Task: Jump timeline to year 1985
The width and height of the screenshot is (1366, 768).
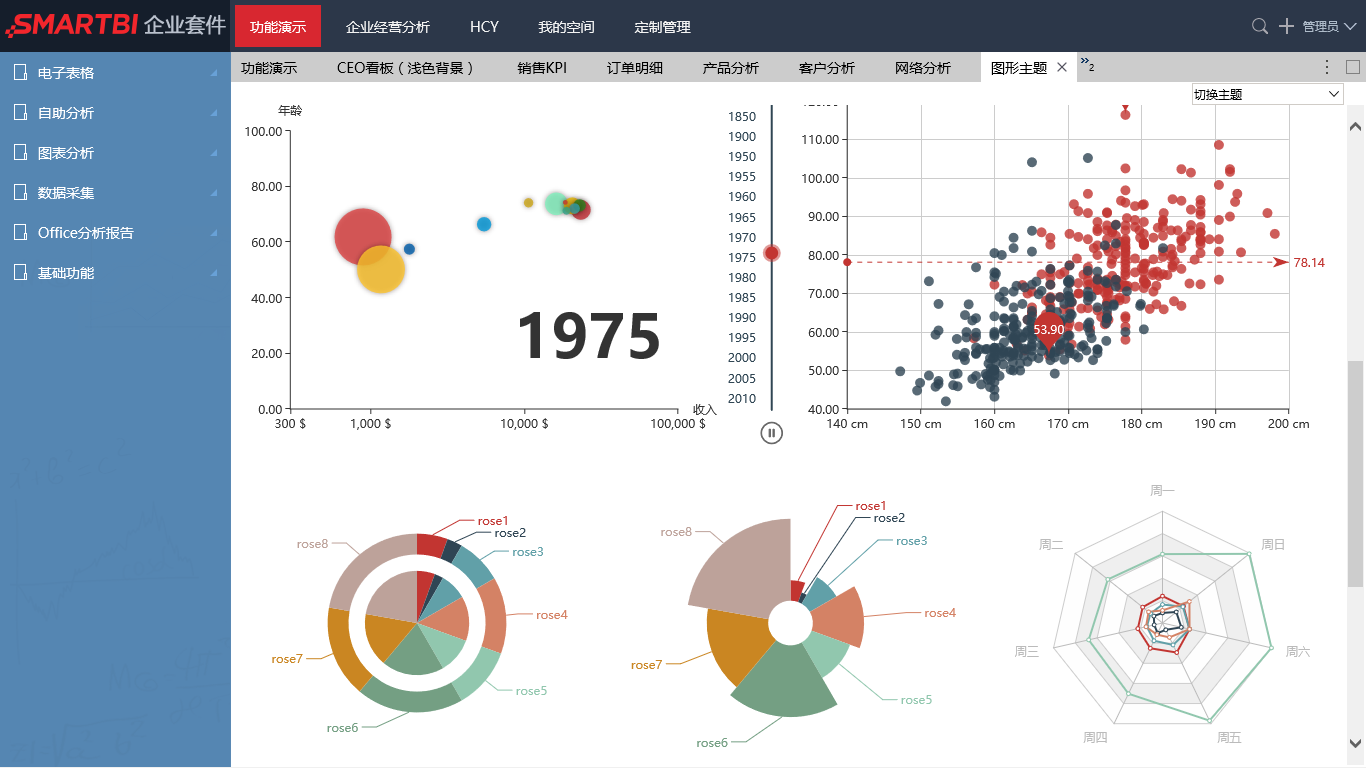Action: 742,298
